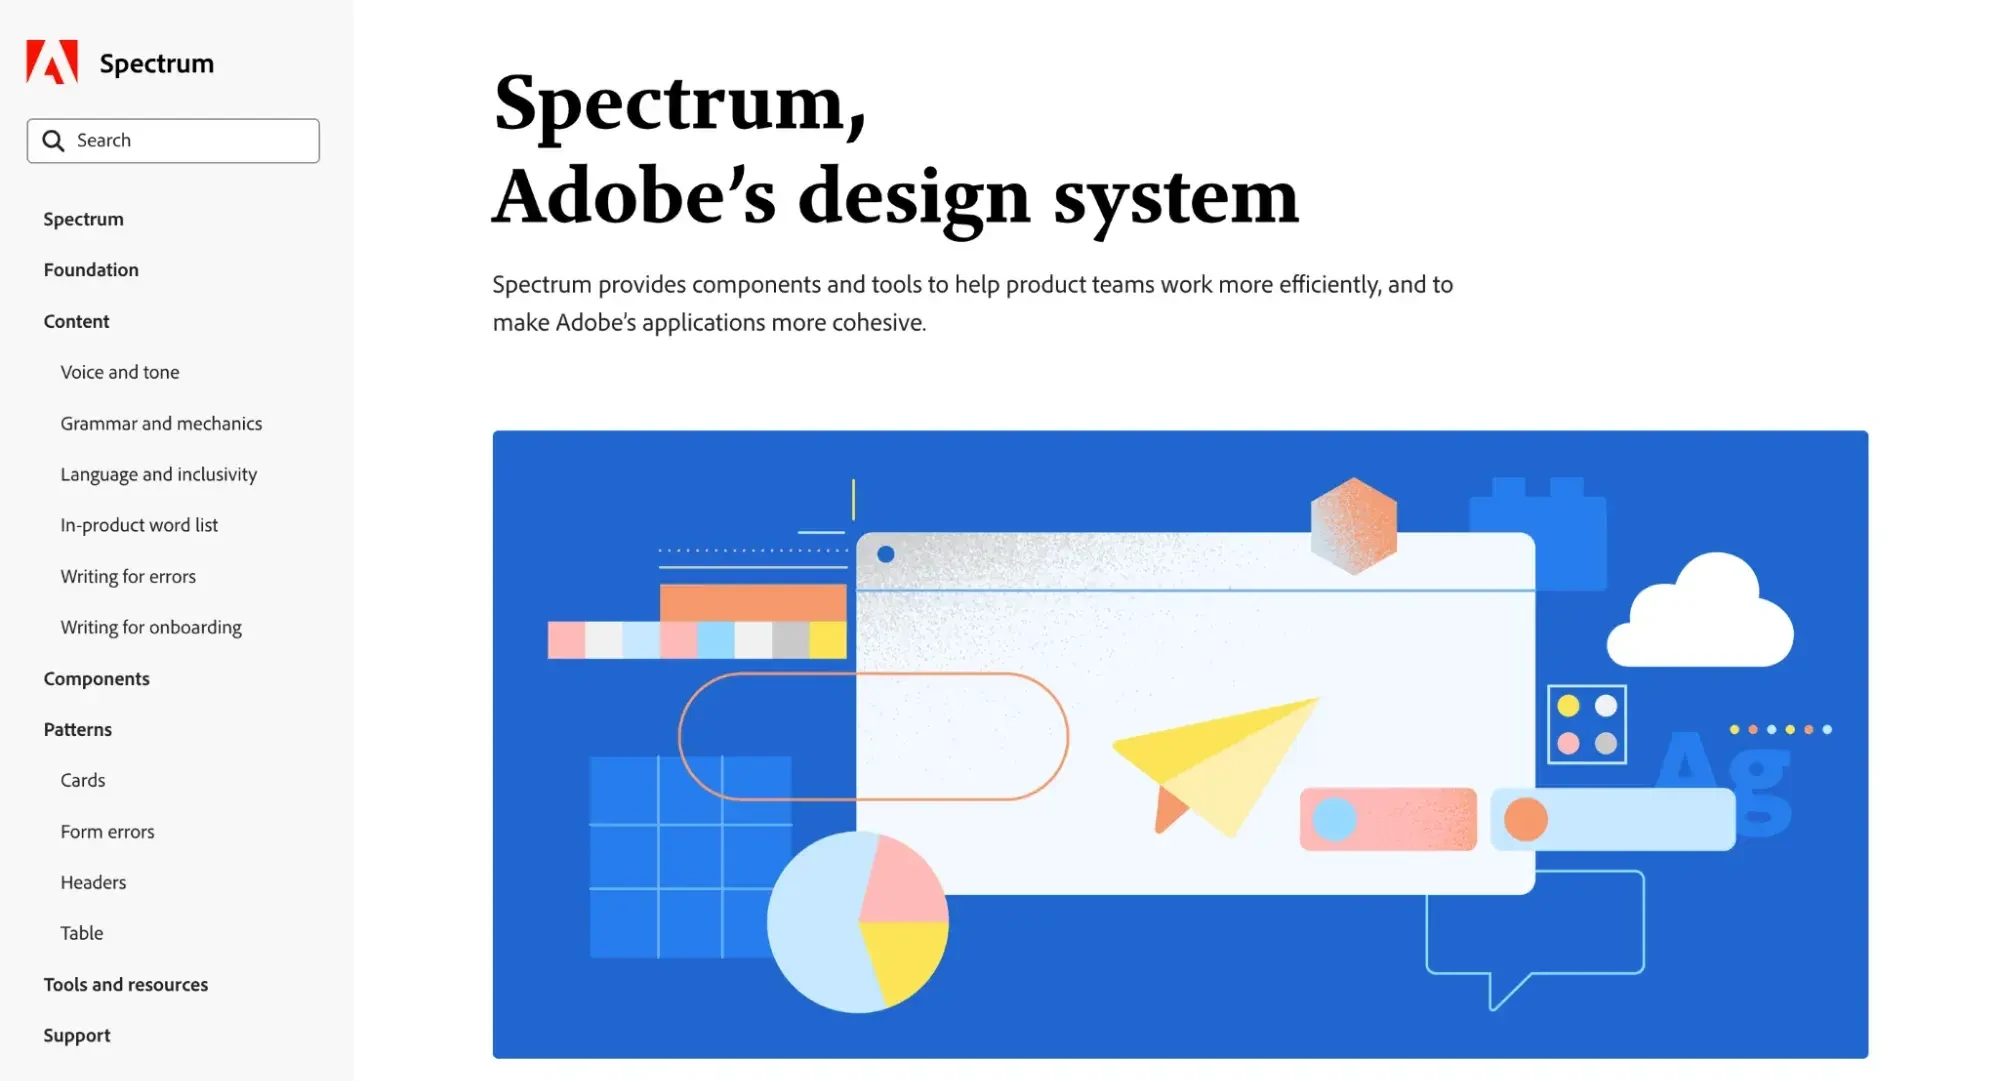Click the Spectrum search icon
The image size is (1999, 1082).
click(51, 140)
